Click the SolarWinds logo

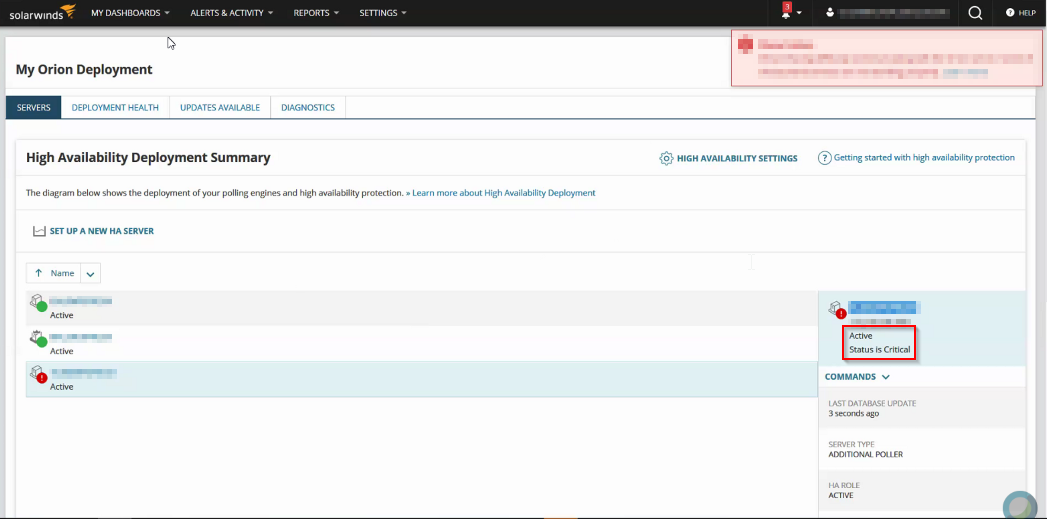coord(43,12)
